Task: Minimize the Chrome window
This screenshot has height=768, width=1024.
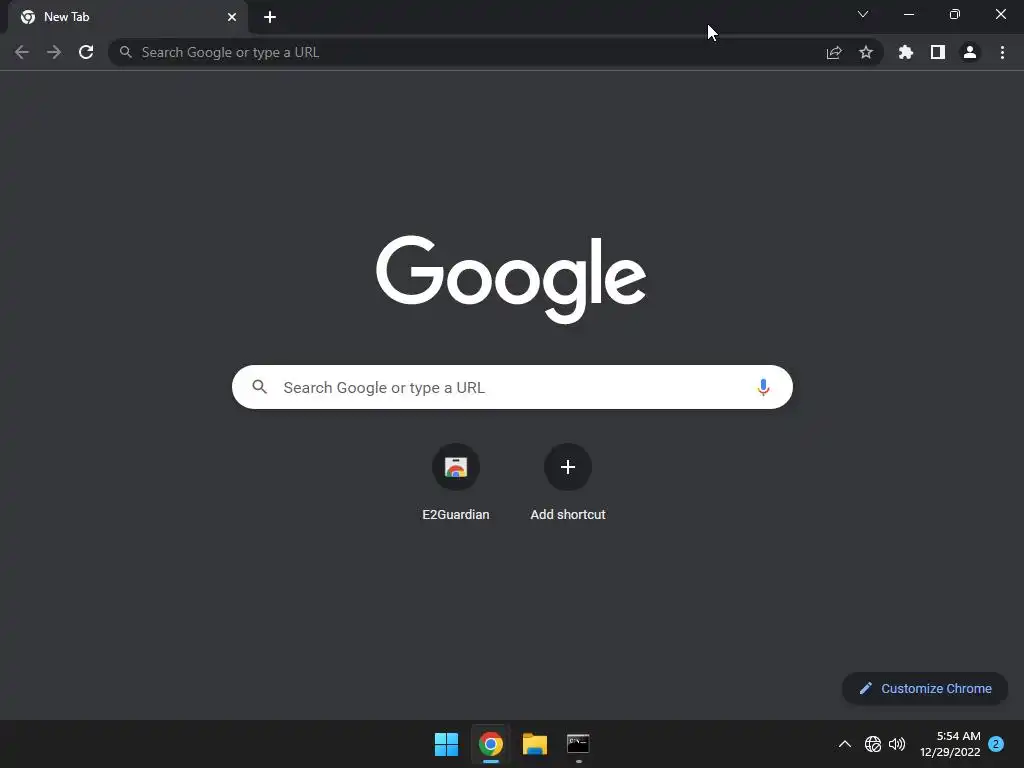Action: click(908, 14)
